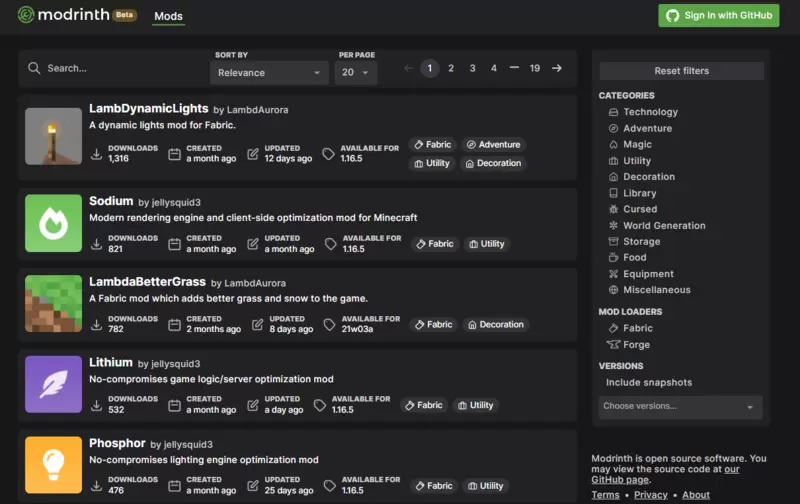Click the next page arrow icon
The image size is (800, 504).
[557, 68]
